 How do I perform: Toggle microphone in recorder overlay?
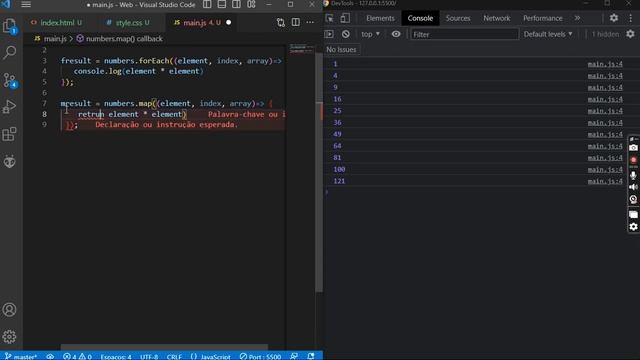pyautogui.click(x=633, y=175)
